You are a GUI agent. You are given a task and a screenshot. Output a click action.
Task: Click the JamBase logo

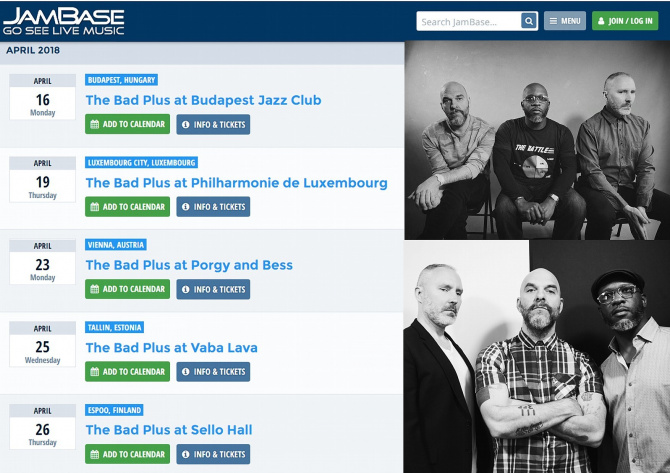tap(64, 21)
